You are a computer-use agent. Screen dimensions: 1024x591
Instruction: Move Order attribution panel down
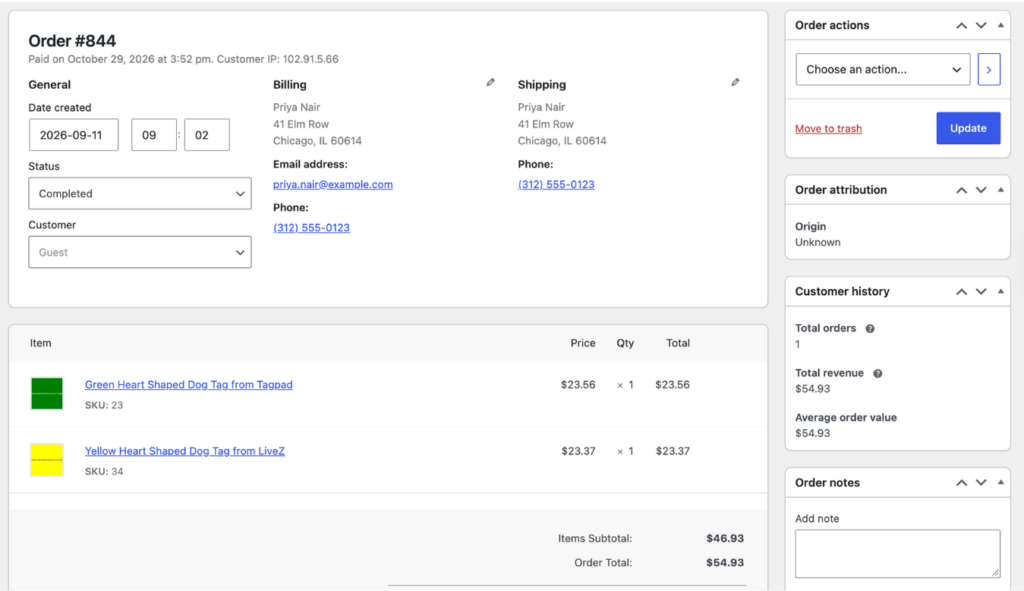(x=981, y=190)
